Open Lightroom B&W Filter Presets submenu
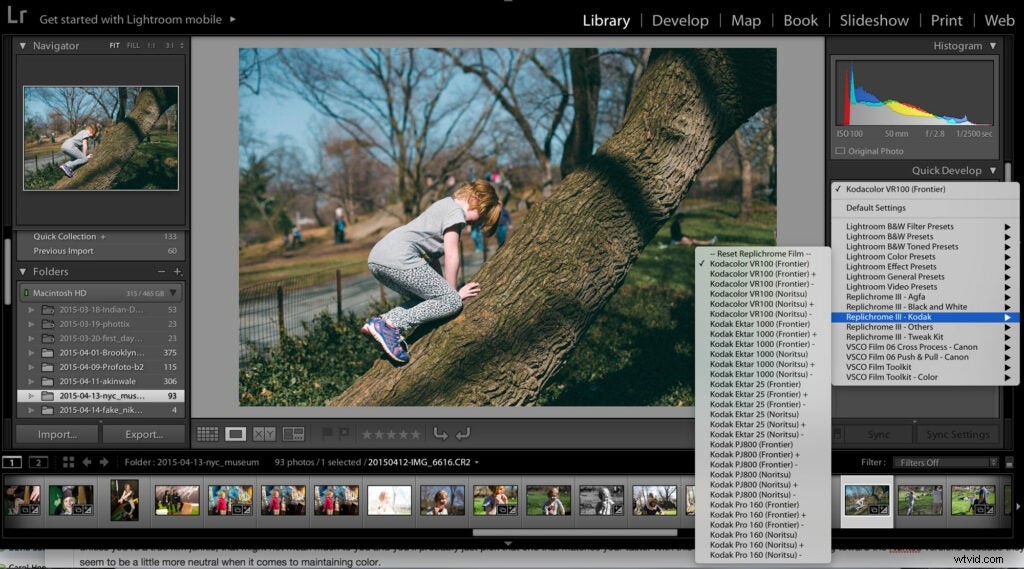This screenshot has height=569, width=1024. [x=925, y=227]
